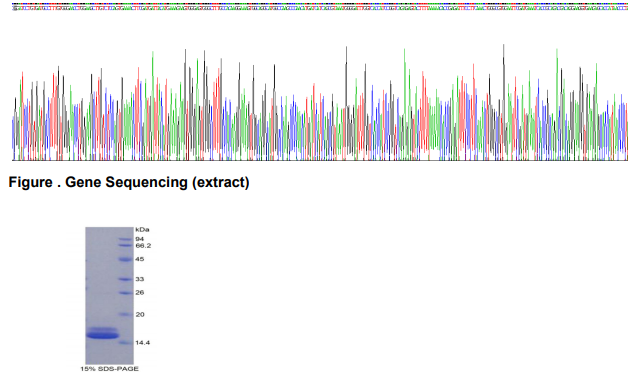This screenshot has height=380, width=634.
Task: Click the 14.4 kDa ladder band in gel
Action: tap(125, 343)
